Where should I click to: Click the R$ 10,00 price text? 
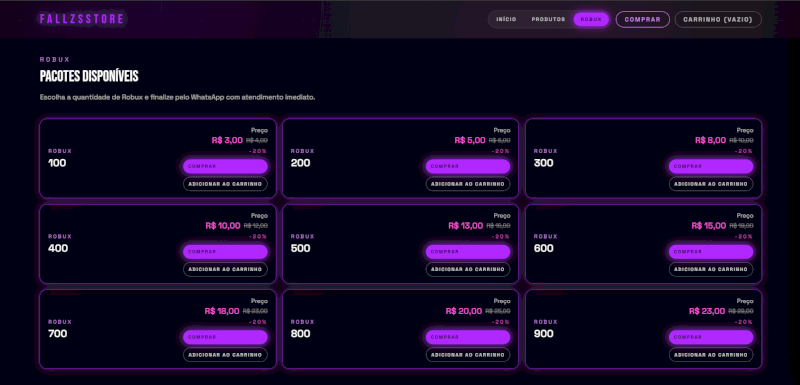click(223, 225)
